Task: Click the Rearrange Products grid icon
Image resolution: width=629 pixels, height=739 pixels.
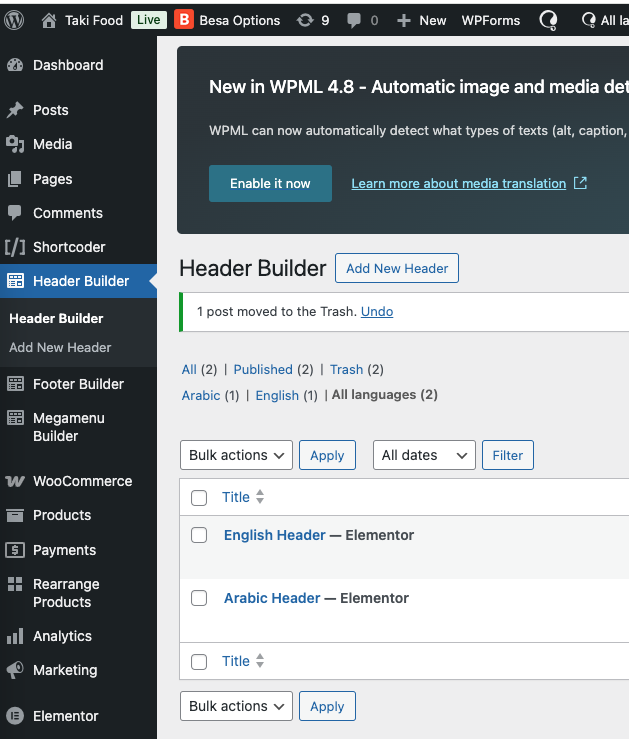Action: click(x=15, y=584)
